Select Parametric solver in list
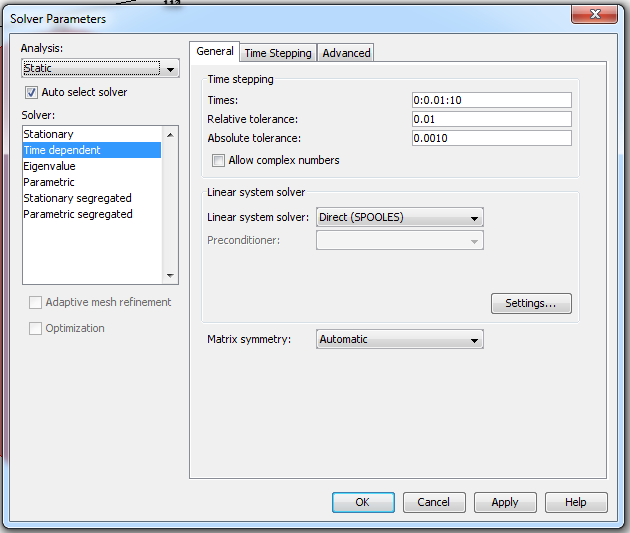The image size is (630, 533). tap(92, 182)
